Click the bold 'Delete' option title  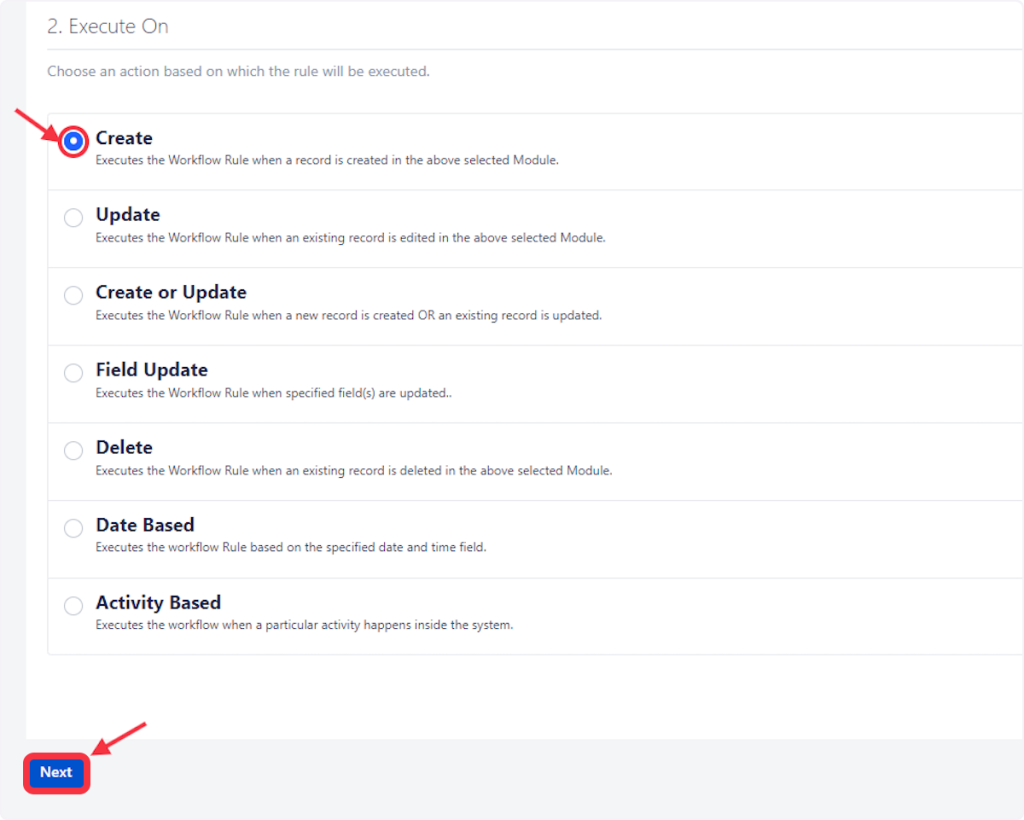(x=124, y=447)
